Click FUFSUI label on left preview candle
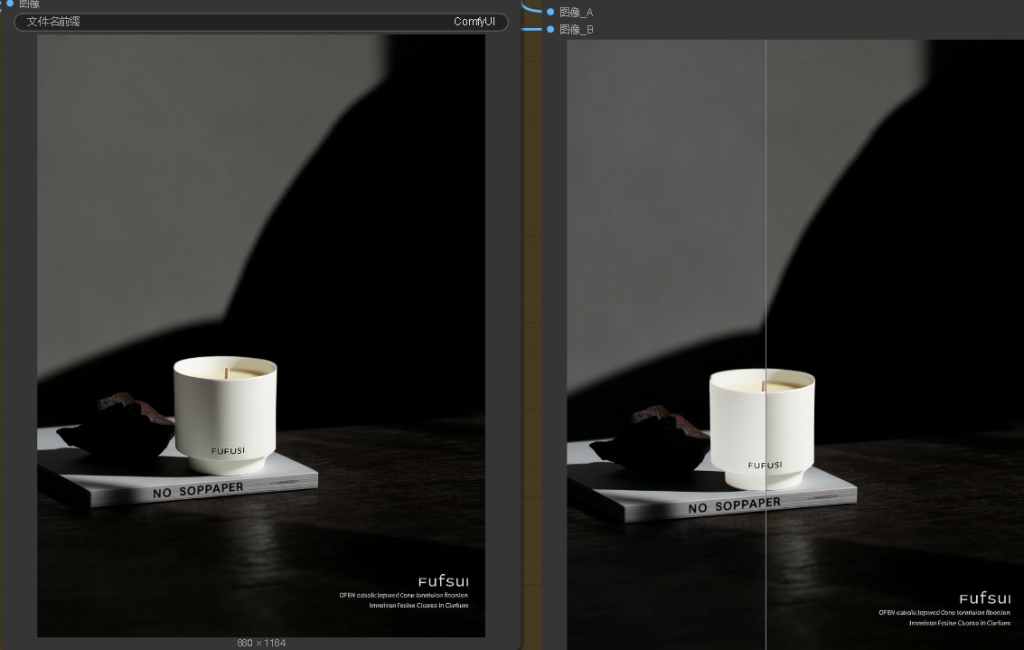The image size is (1024, 650). [228, 451]
